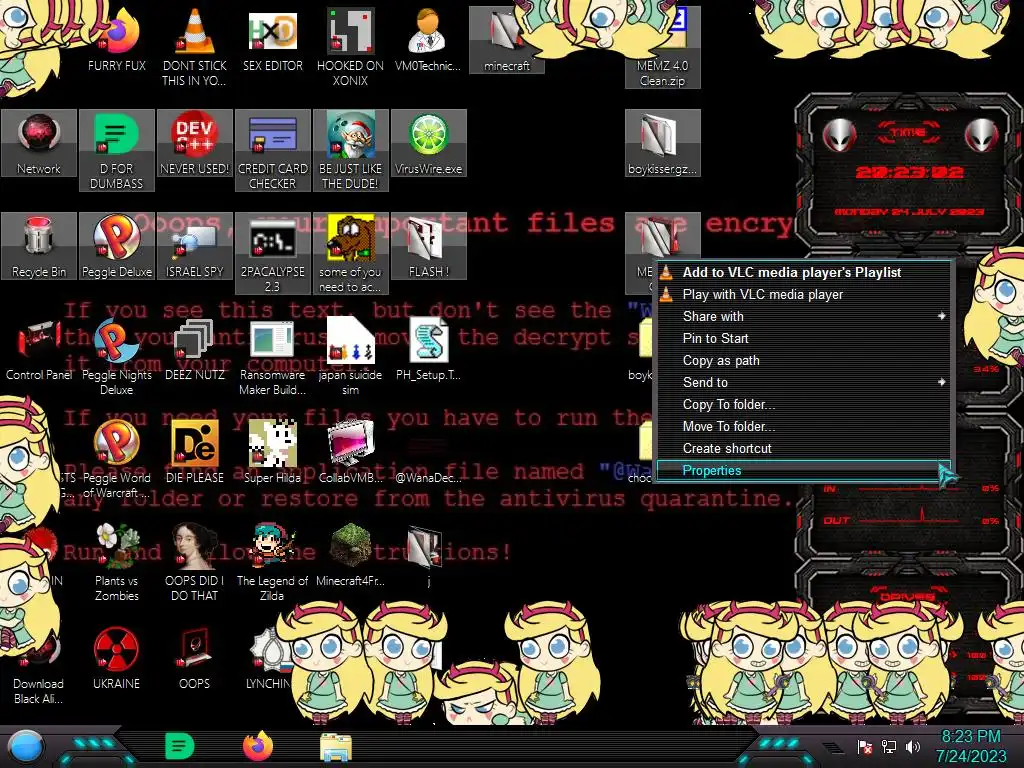Expand the Send to submenu
1024x768 pixels.
tap(803, 383)
